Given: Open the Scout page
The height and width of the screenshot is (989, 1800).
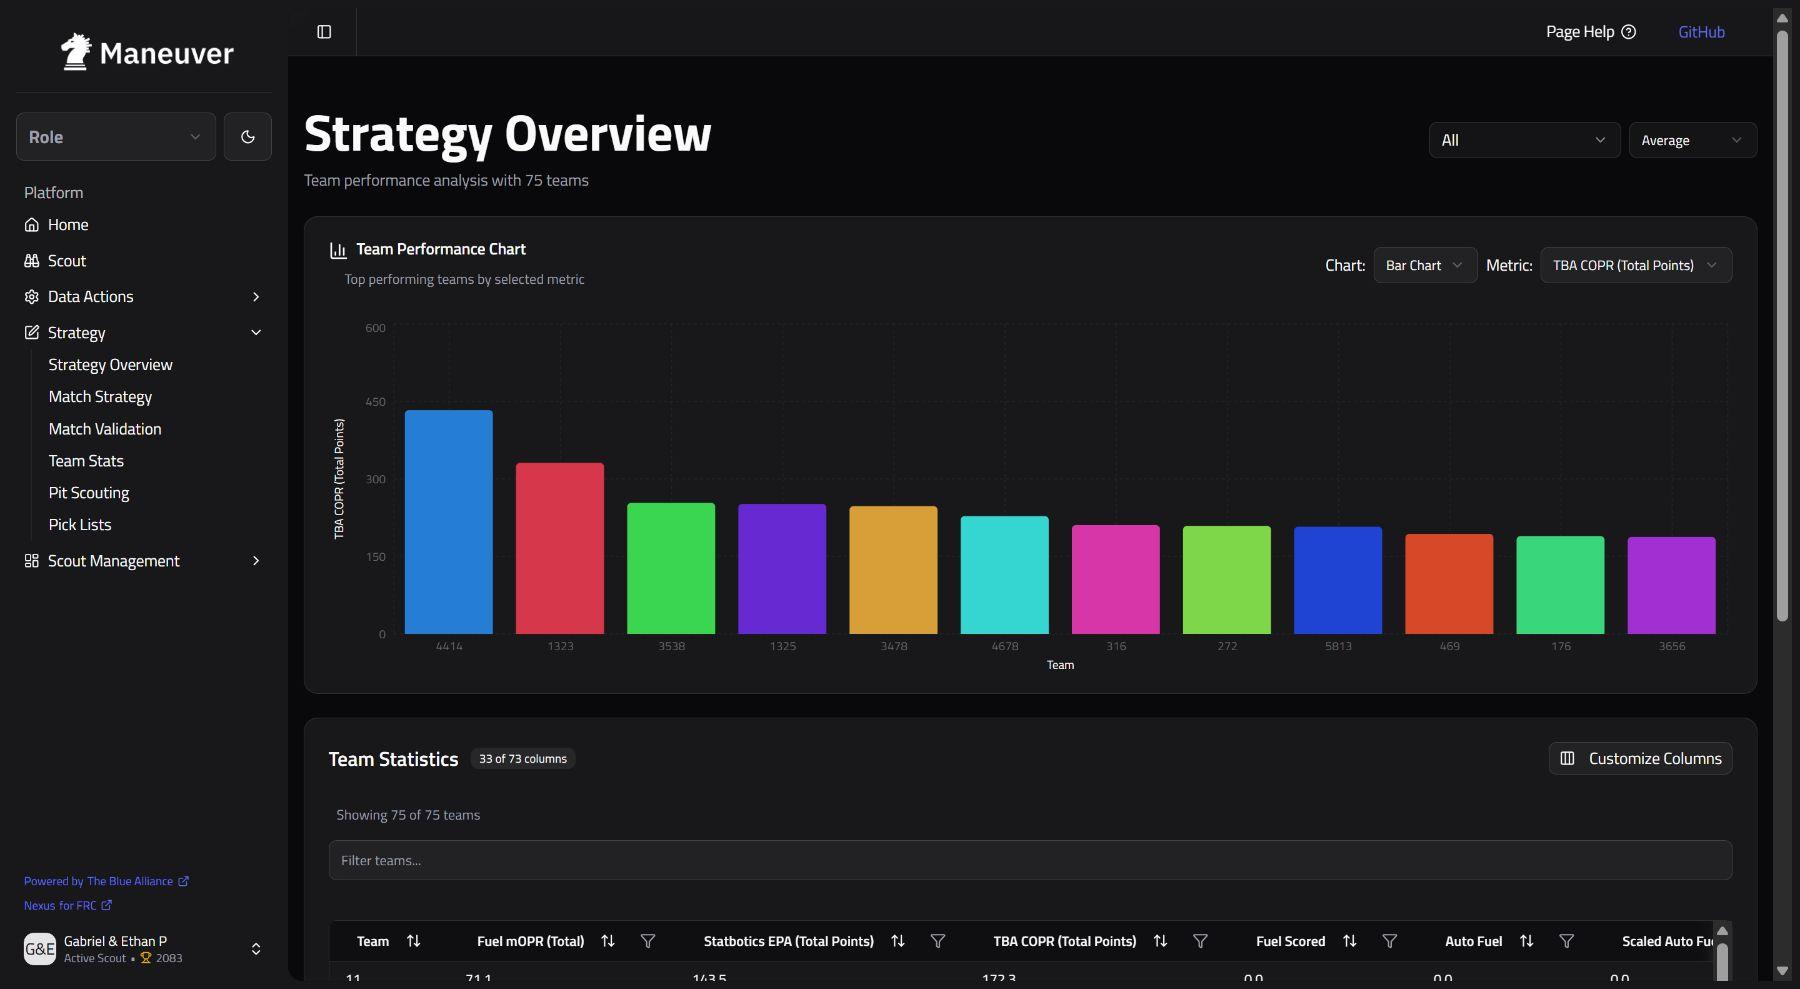Looking at the screenshot, I should click(144, 261).
